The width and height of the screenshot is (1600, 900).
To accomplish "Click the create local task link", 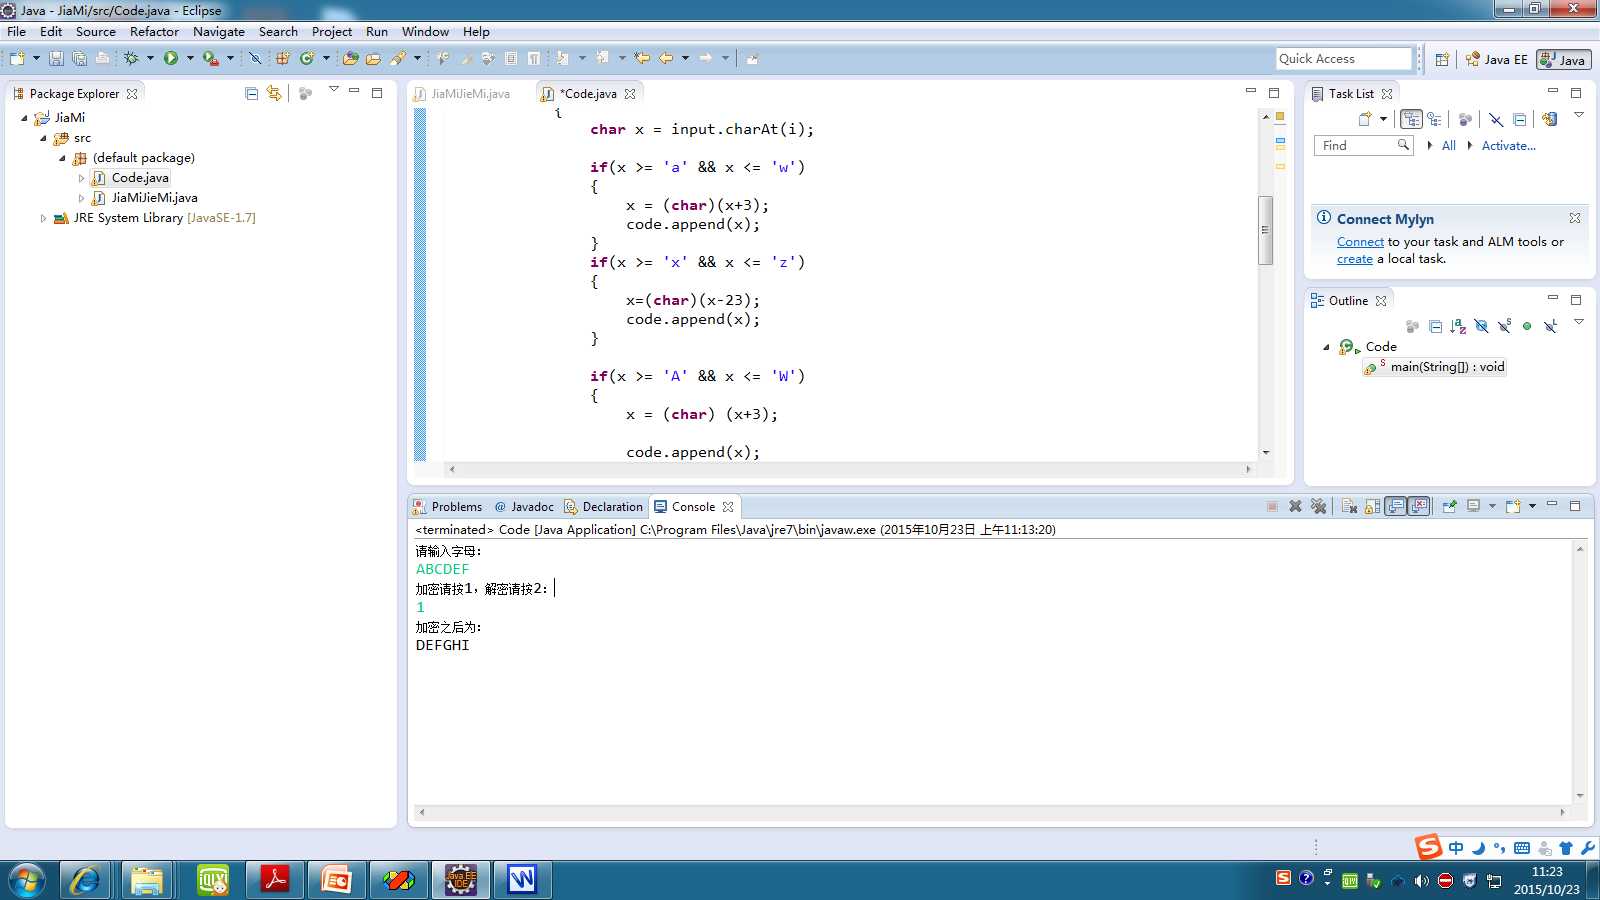I will tap(1355, 259).
